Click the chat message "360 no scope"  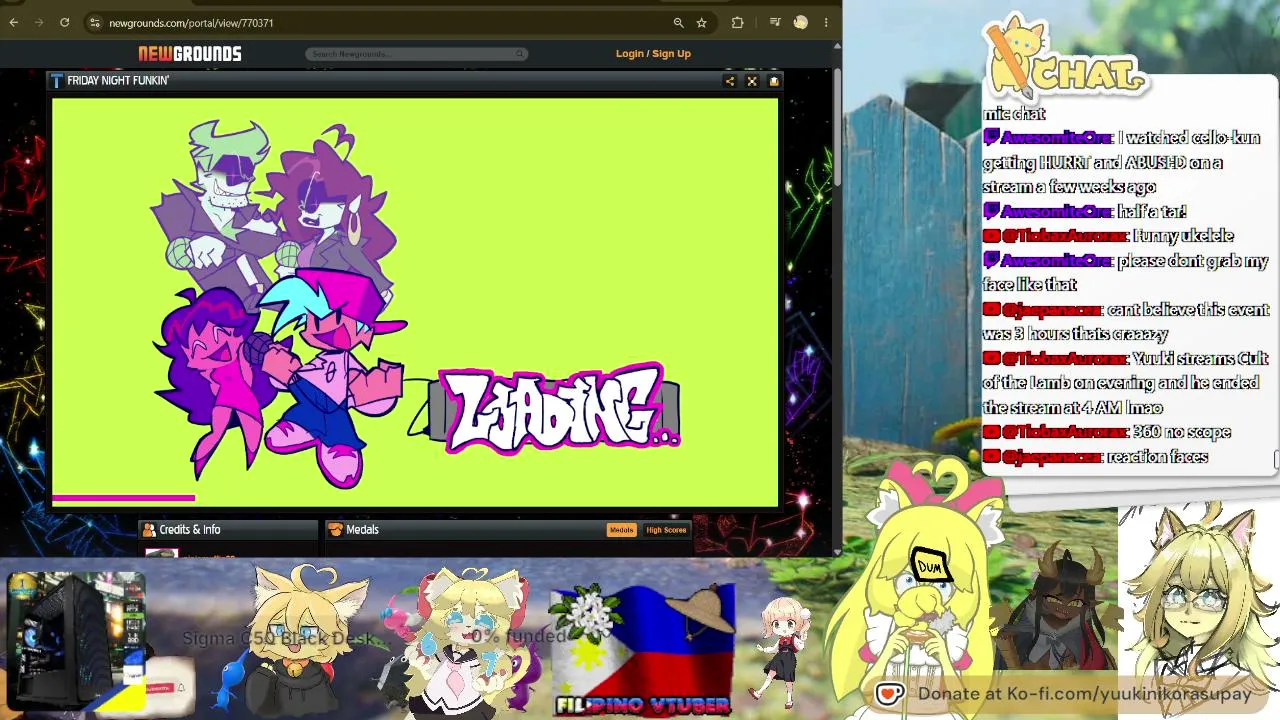[1182, 432]
